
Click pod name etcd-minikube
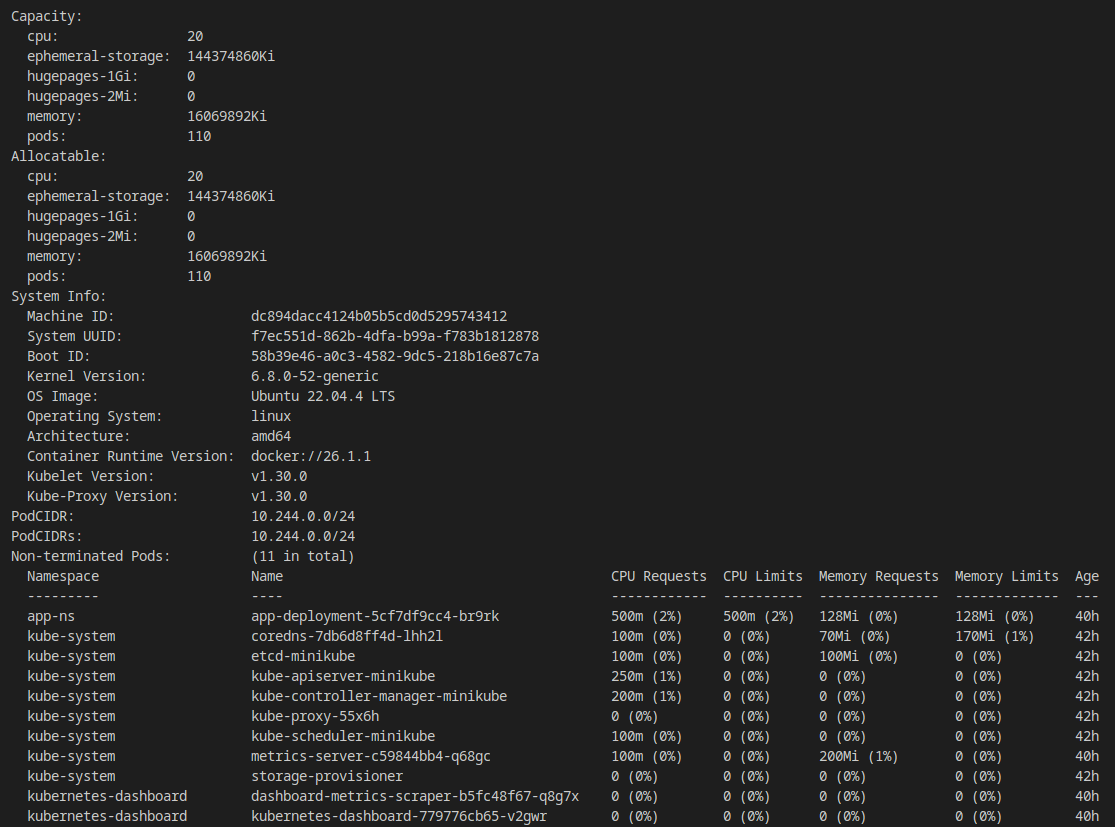click(x=303, y=656)
